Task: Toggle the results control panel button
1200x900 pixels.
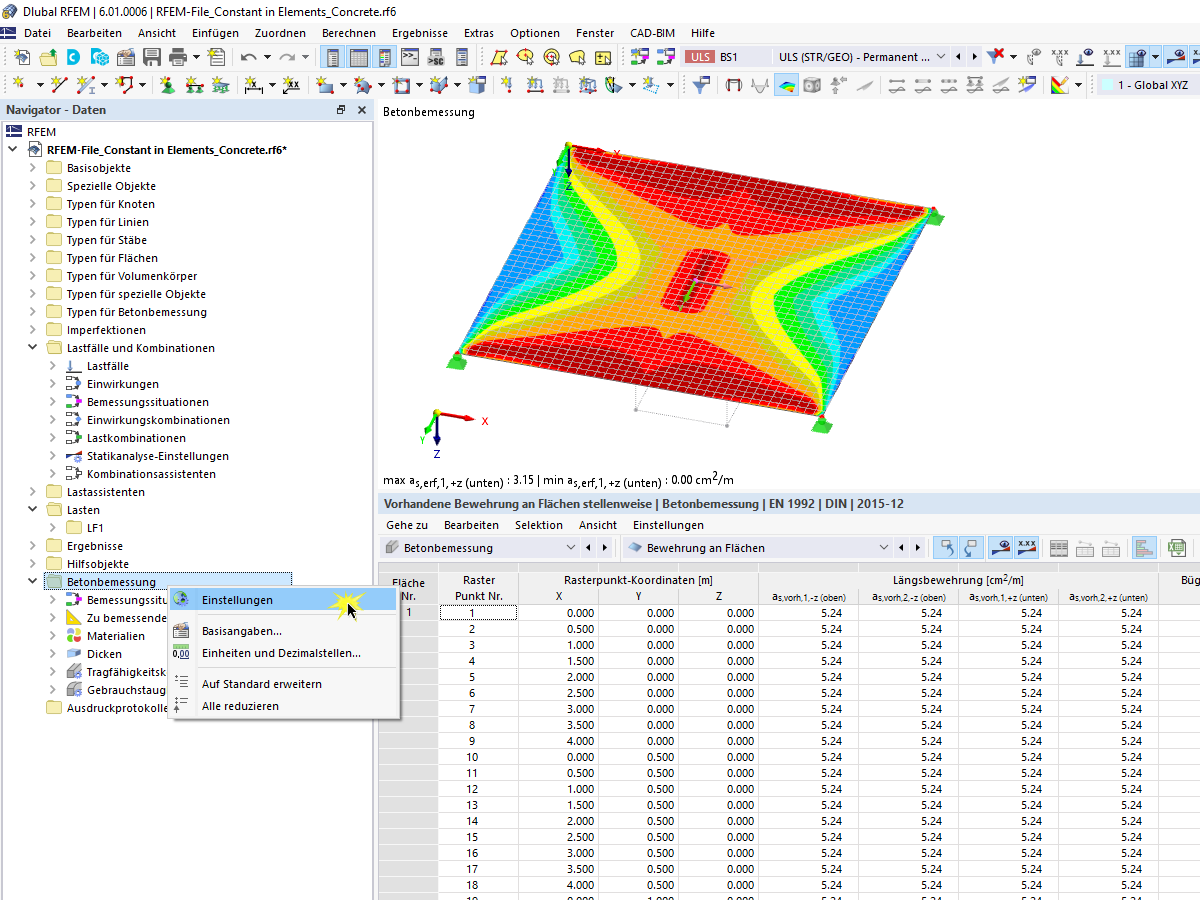Action: 384,57
